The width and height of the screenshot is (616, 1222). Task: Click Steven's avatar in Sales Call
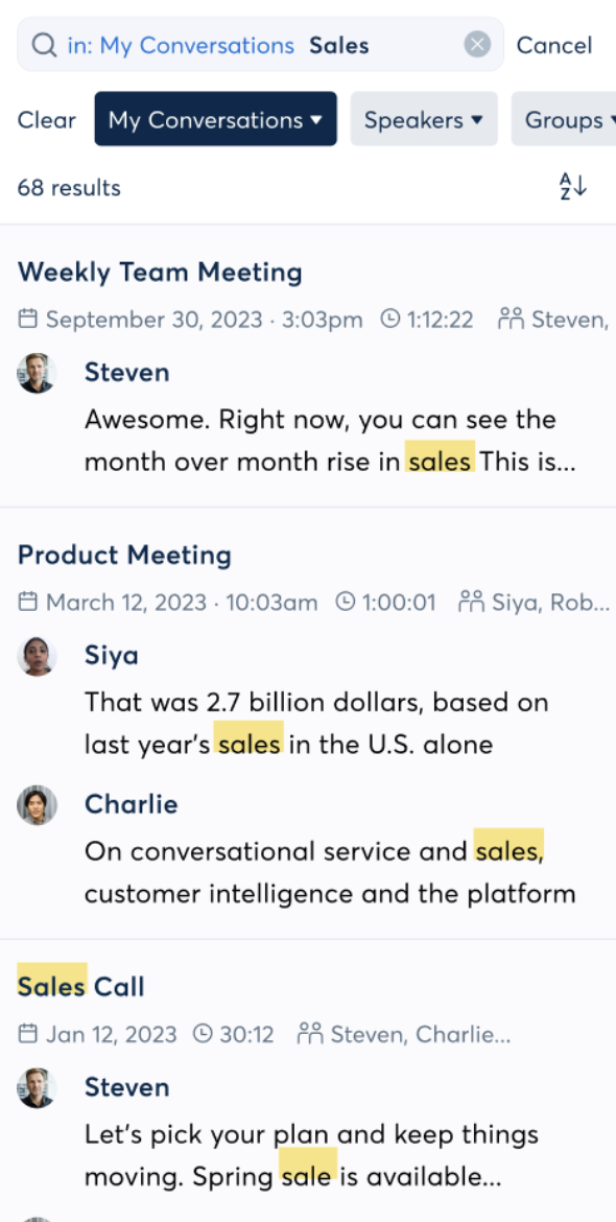[36, 1088]
